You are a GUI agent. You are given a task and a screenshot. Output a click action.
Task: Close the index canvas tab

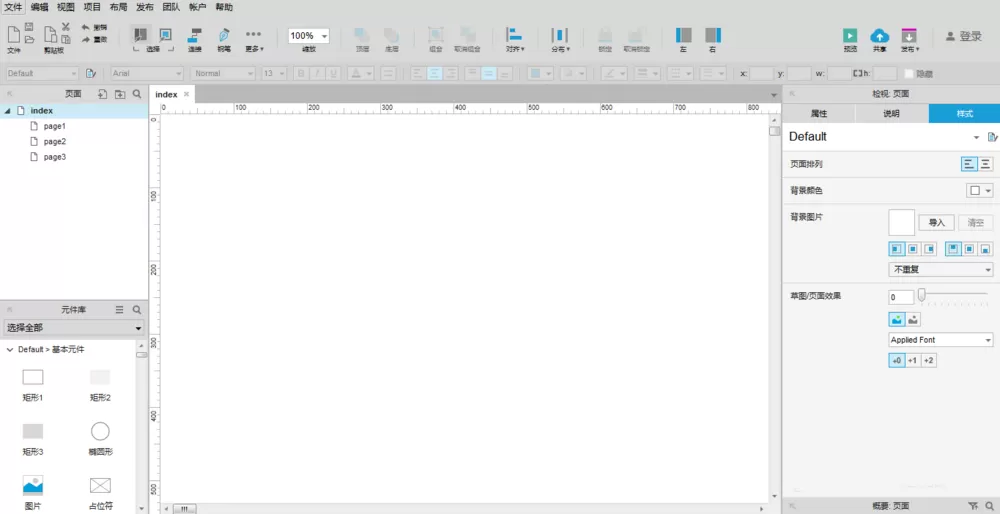186,94
